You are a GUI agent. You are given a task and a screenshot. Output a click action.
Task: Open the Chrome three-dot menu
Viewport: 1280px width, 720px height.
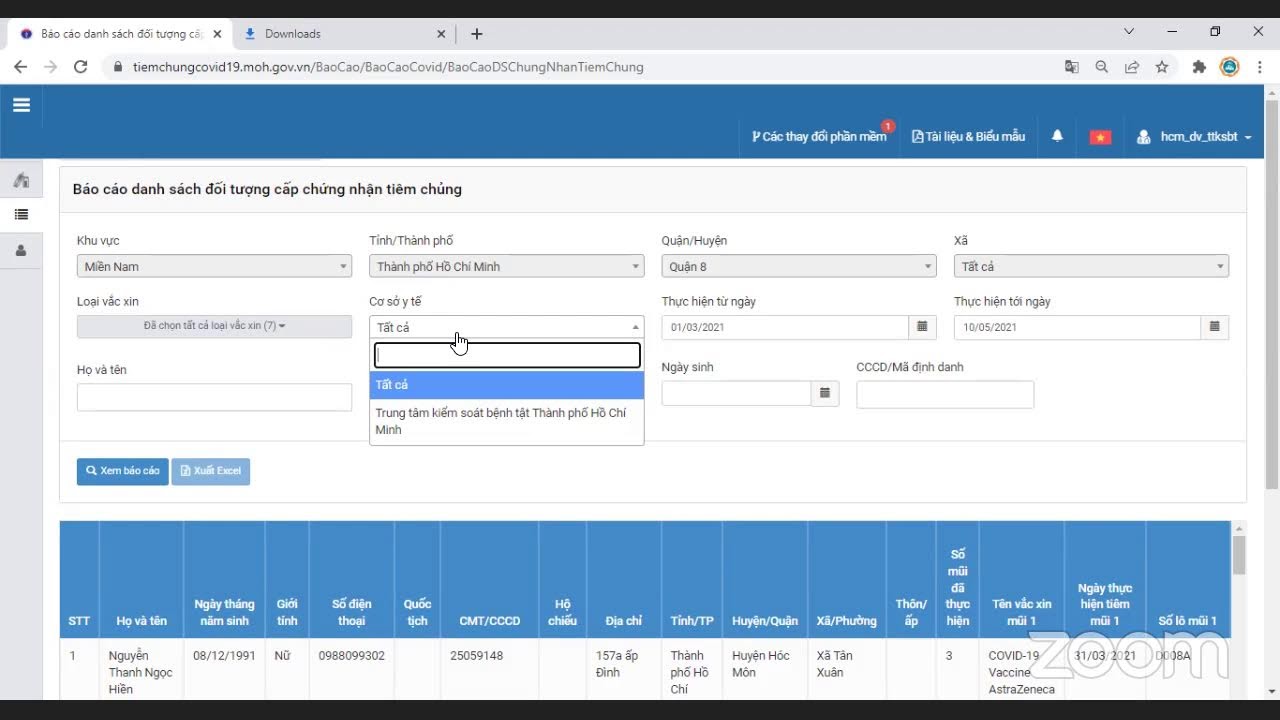[x=1260, y=67]
